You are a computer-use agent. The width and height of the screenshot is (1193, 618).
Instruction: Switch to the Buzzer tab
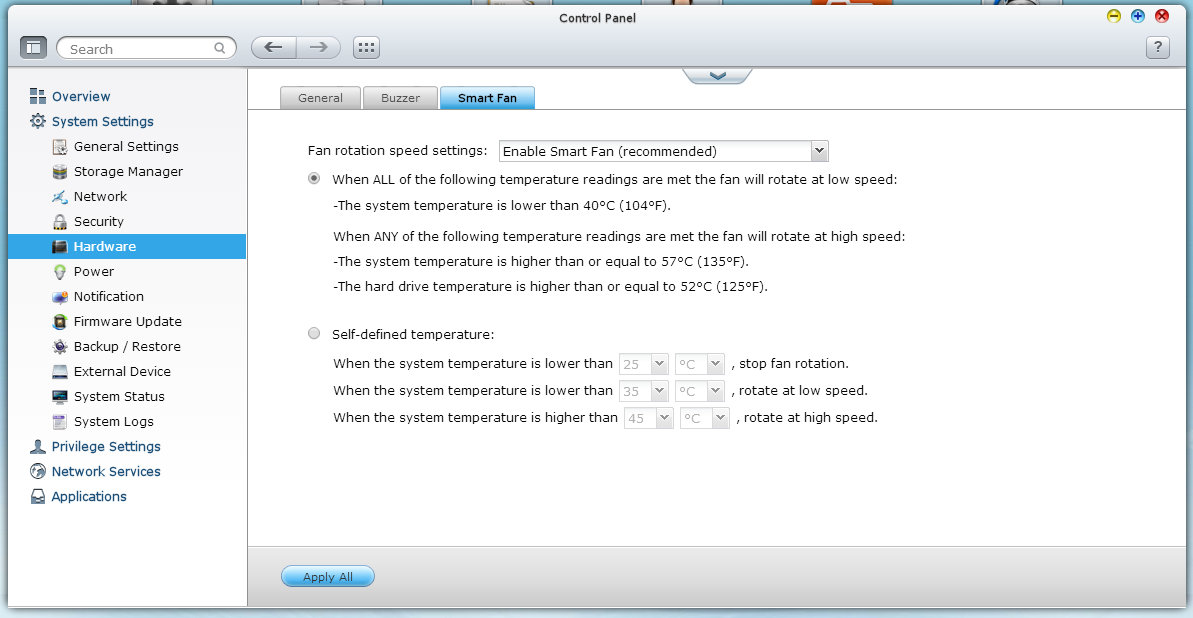click(x=400, y=98)
